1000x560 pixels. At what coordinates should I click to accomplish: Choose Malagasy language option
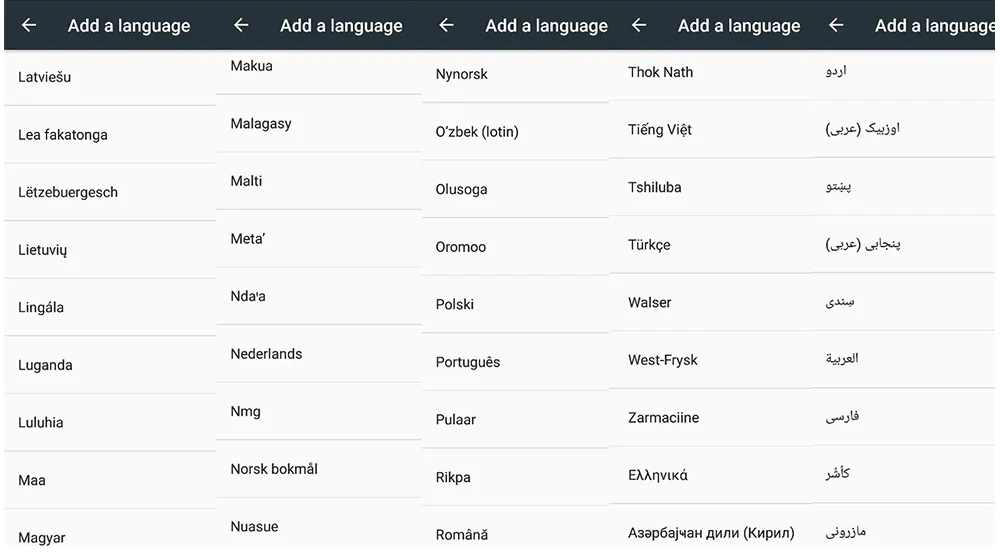pos(261,124)
